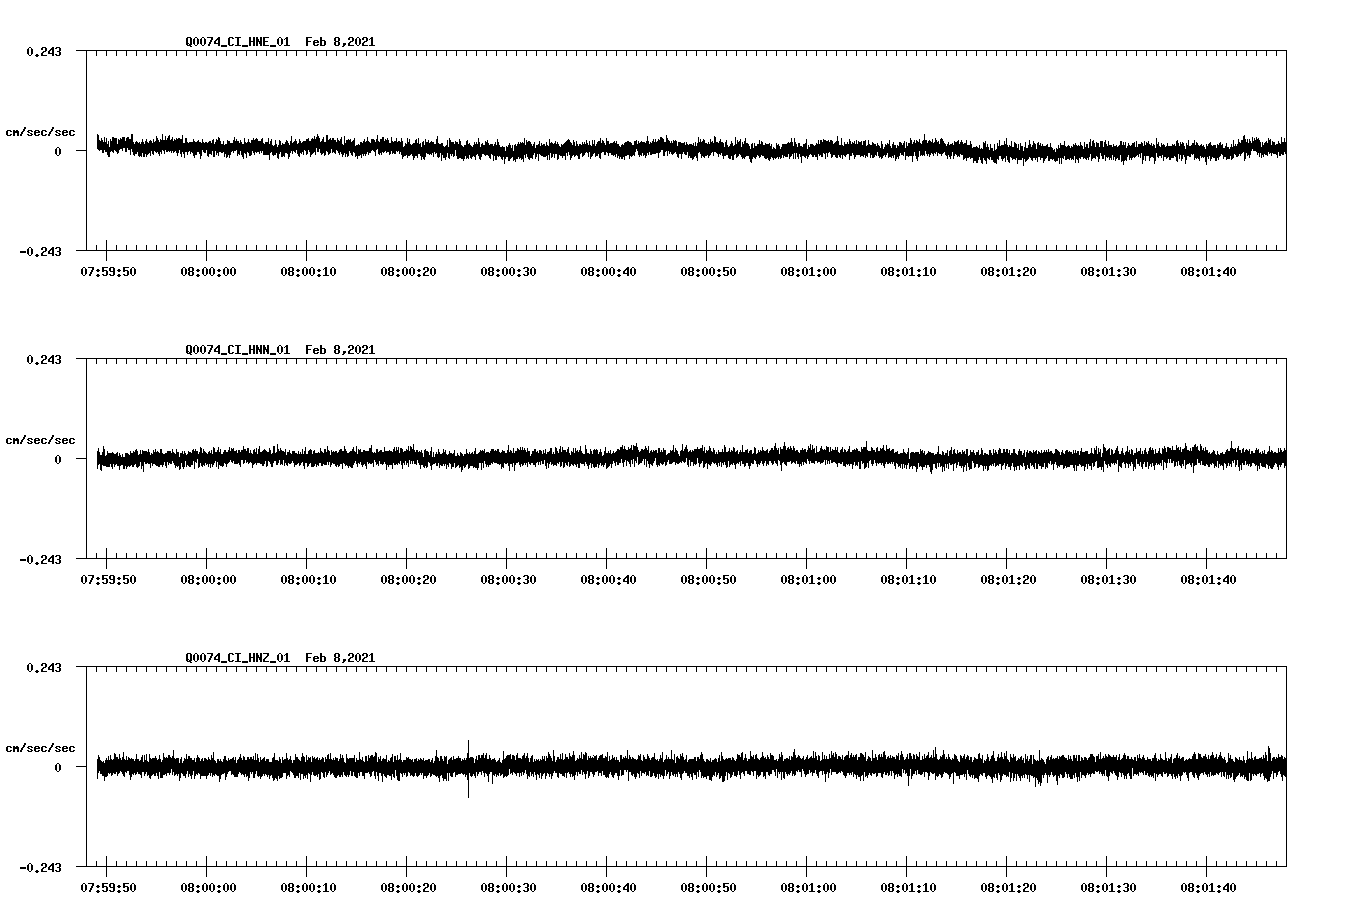
Task: Select the Q0074_CI_HNZ_01 channel title
Action: (x=236, y=658)
